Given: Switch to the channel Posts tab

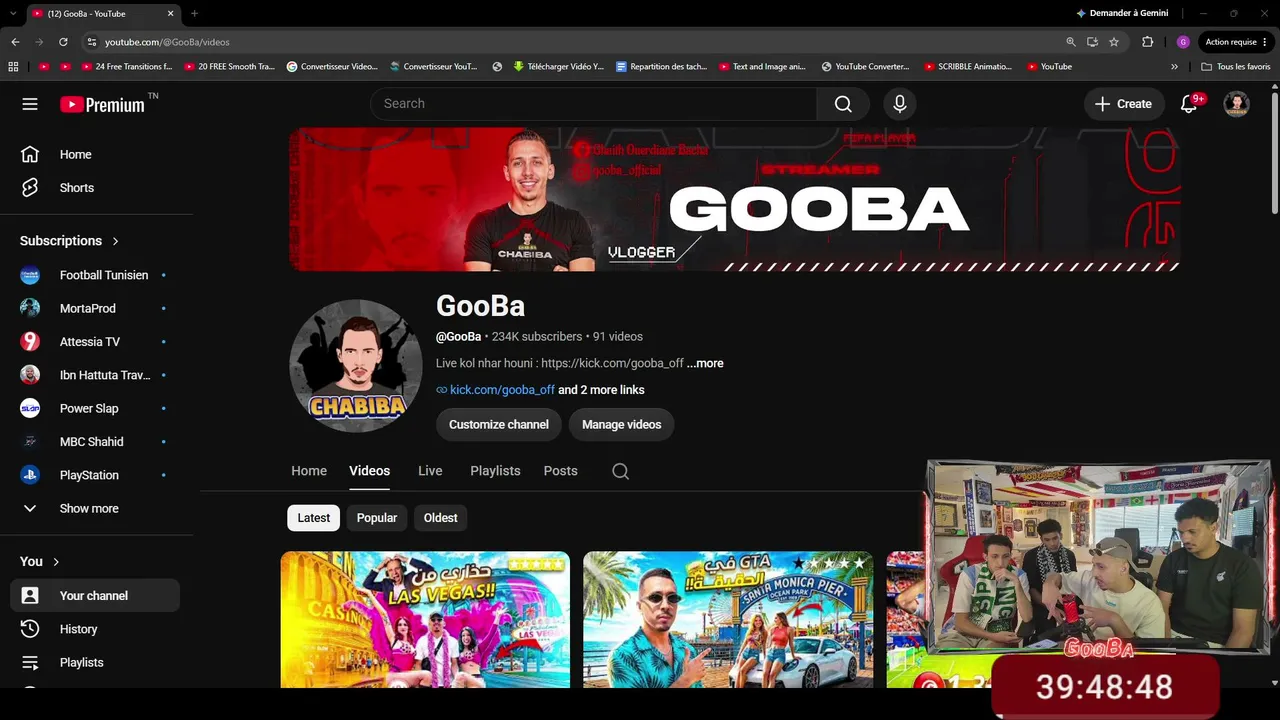Looking at the screenshot, I should pos(561,471).
